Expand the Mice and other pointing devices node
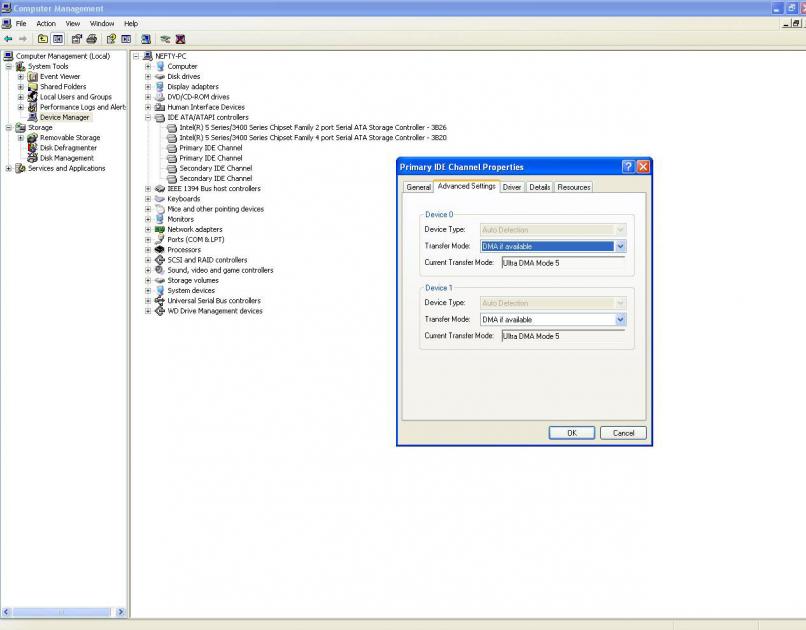806x630 pixels. click(148, 209)
